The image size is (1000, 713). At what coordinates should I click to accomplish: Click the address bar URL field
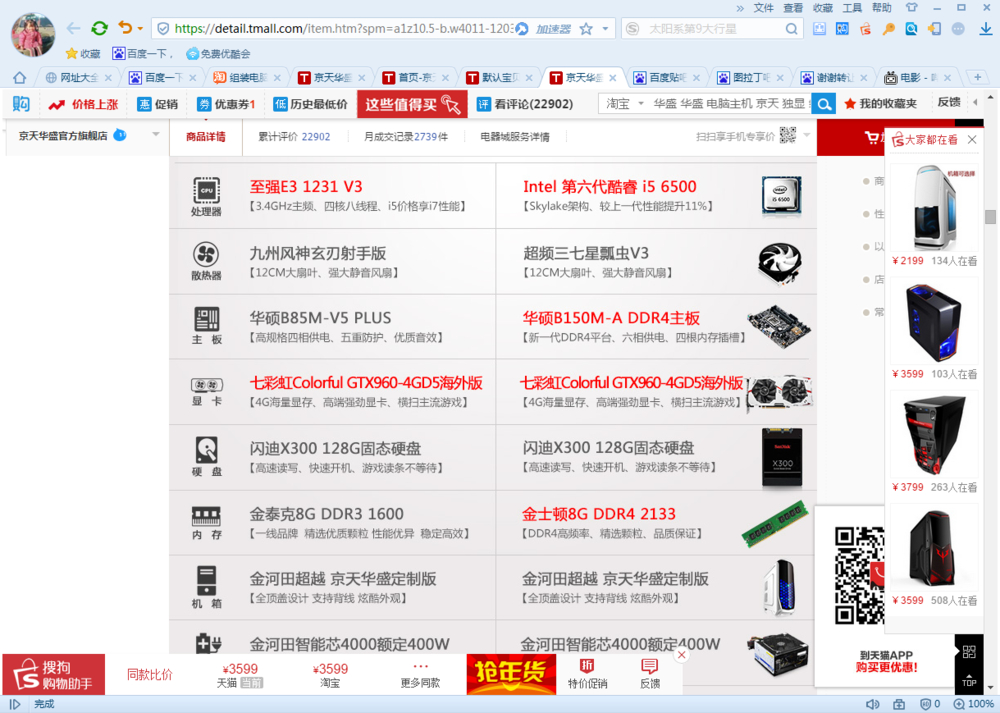(x=343, y=29)
